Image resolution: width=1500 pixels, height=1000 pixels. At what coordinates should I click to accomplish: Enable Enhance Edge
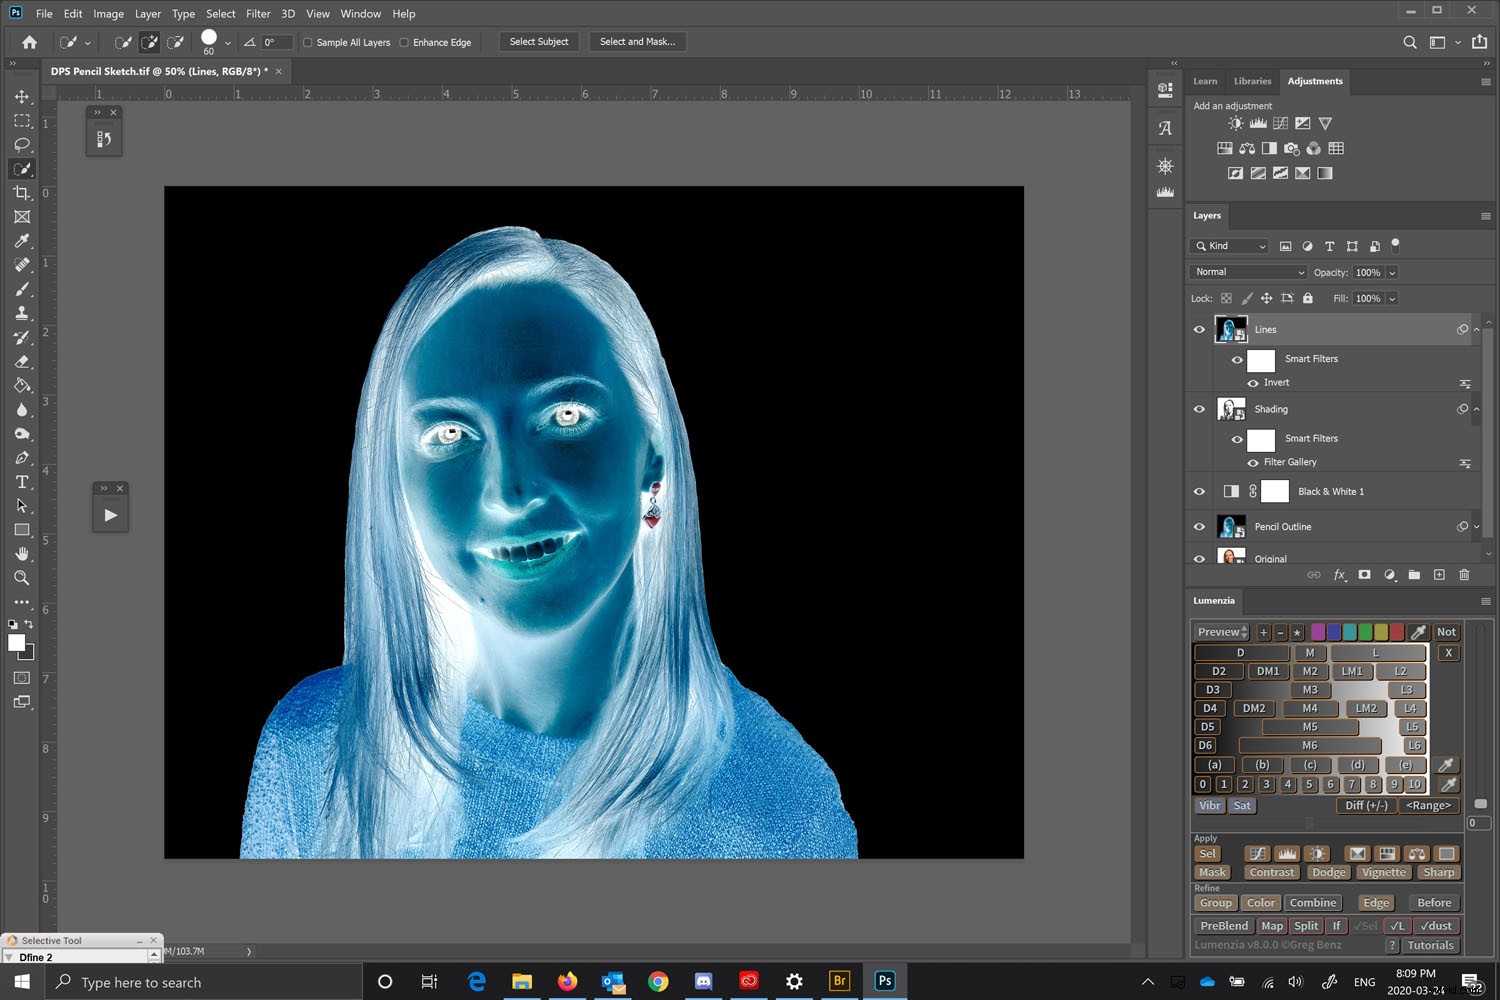(404, 42)
